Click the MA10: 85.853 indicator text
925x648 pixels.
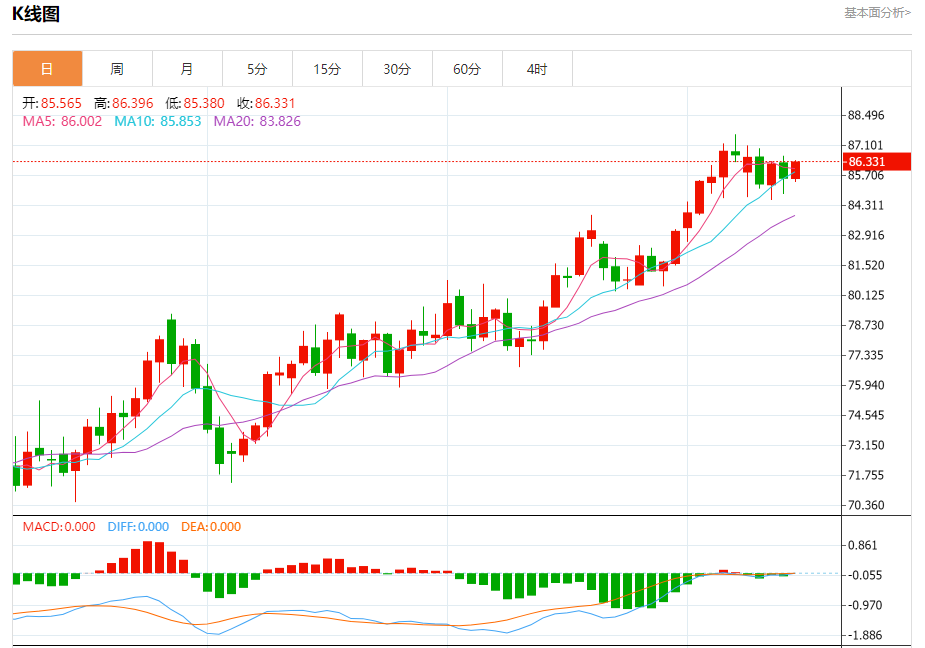158,122
